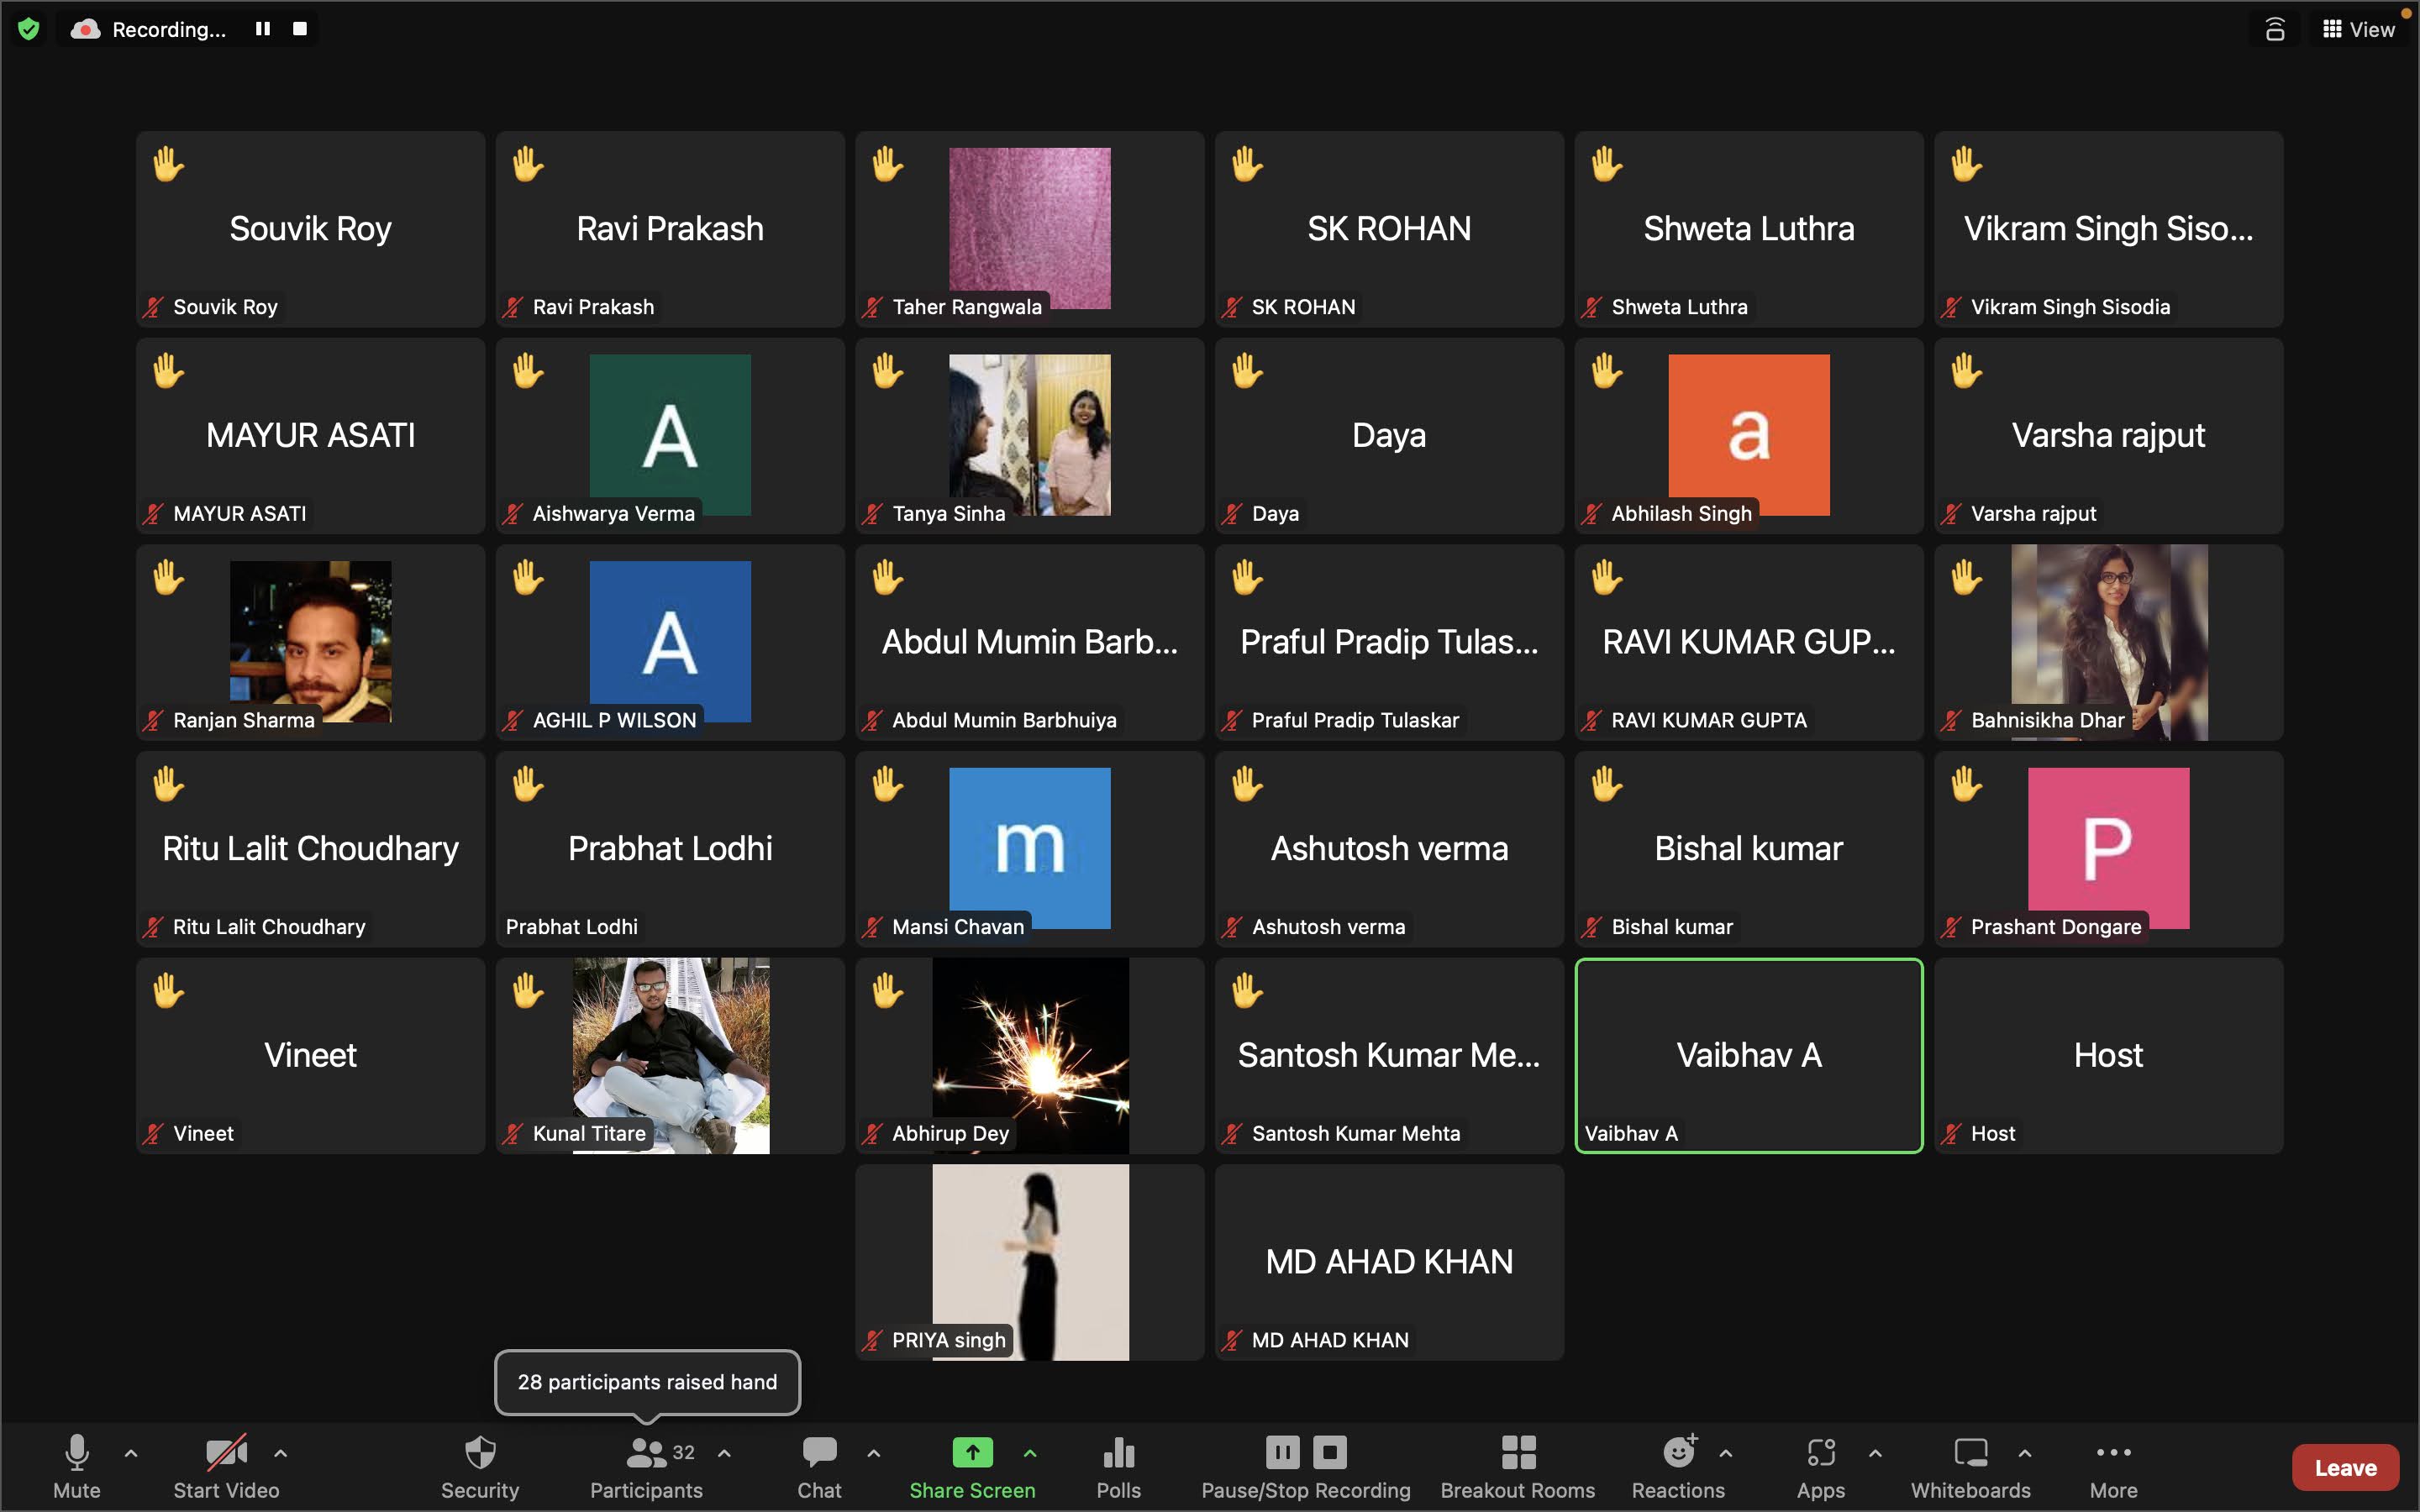Open the More options menu
2420x1512 pixels.
[x=2113, y=1466]
